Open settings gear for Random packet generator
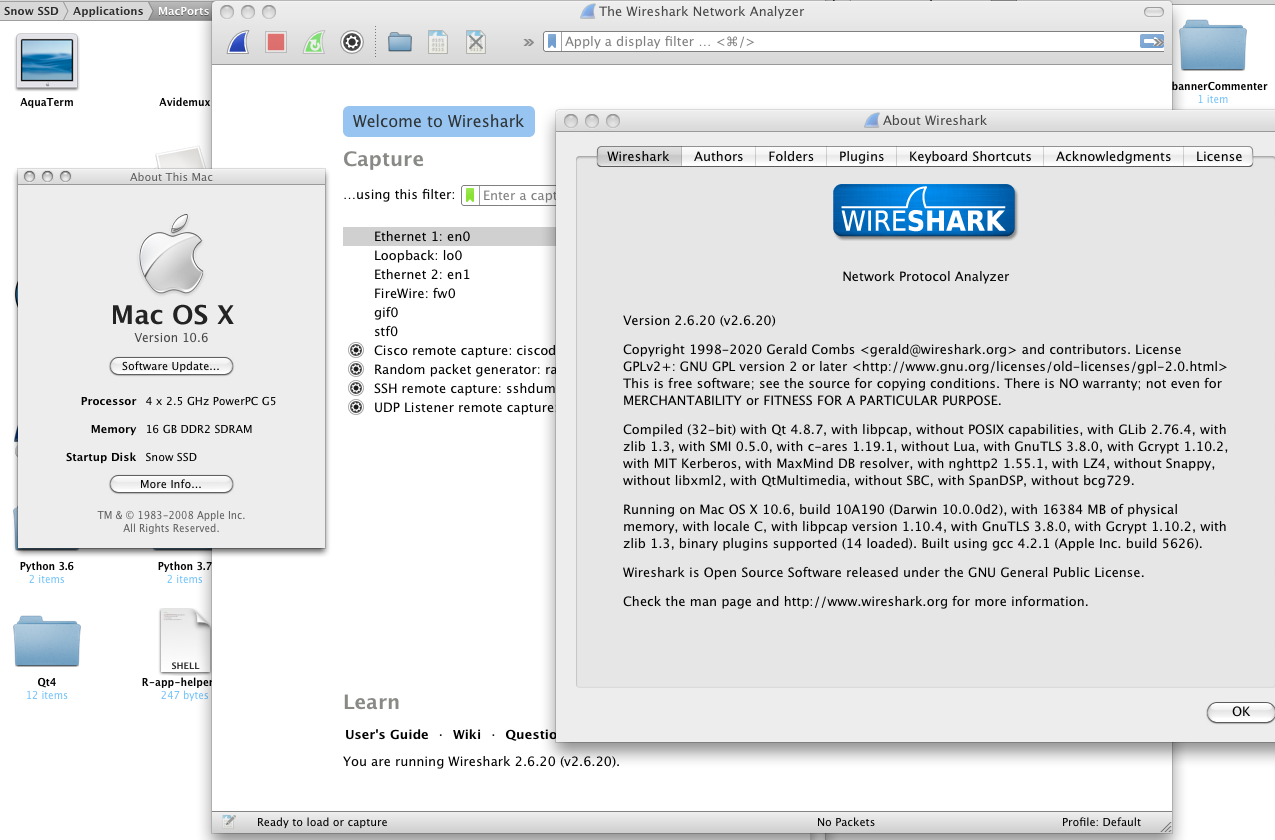This screenshot has height=840, width=1275. (x=355, y=369)
